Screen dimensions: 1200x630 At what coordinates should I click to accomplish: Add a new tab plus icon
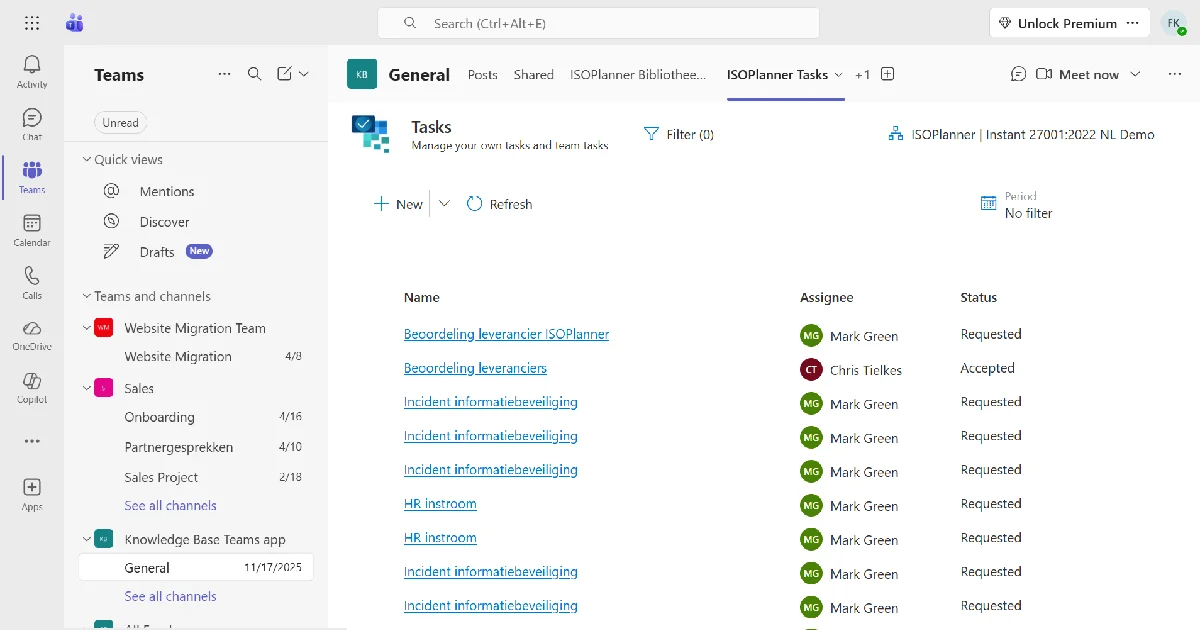pyautogui.click(x=887, y=74)
